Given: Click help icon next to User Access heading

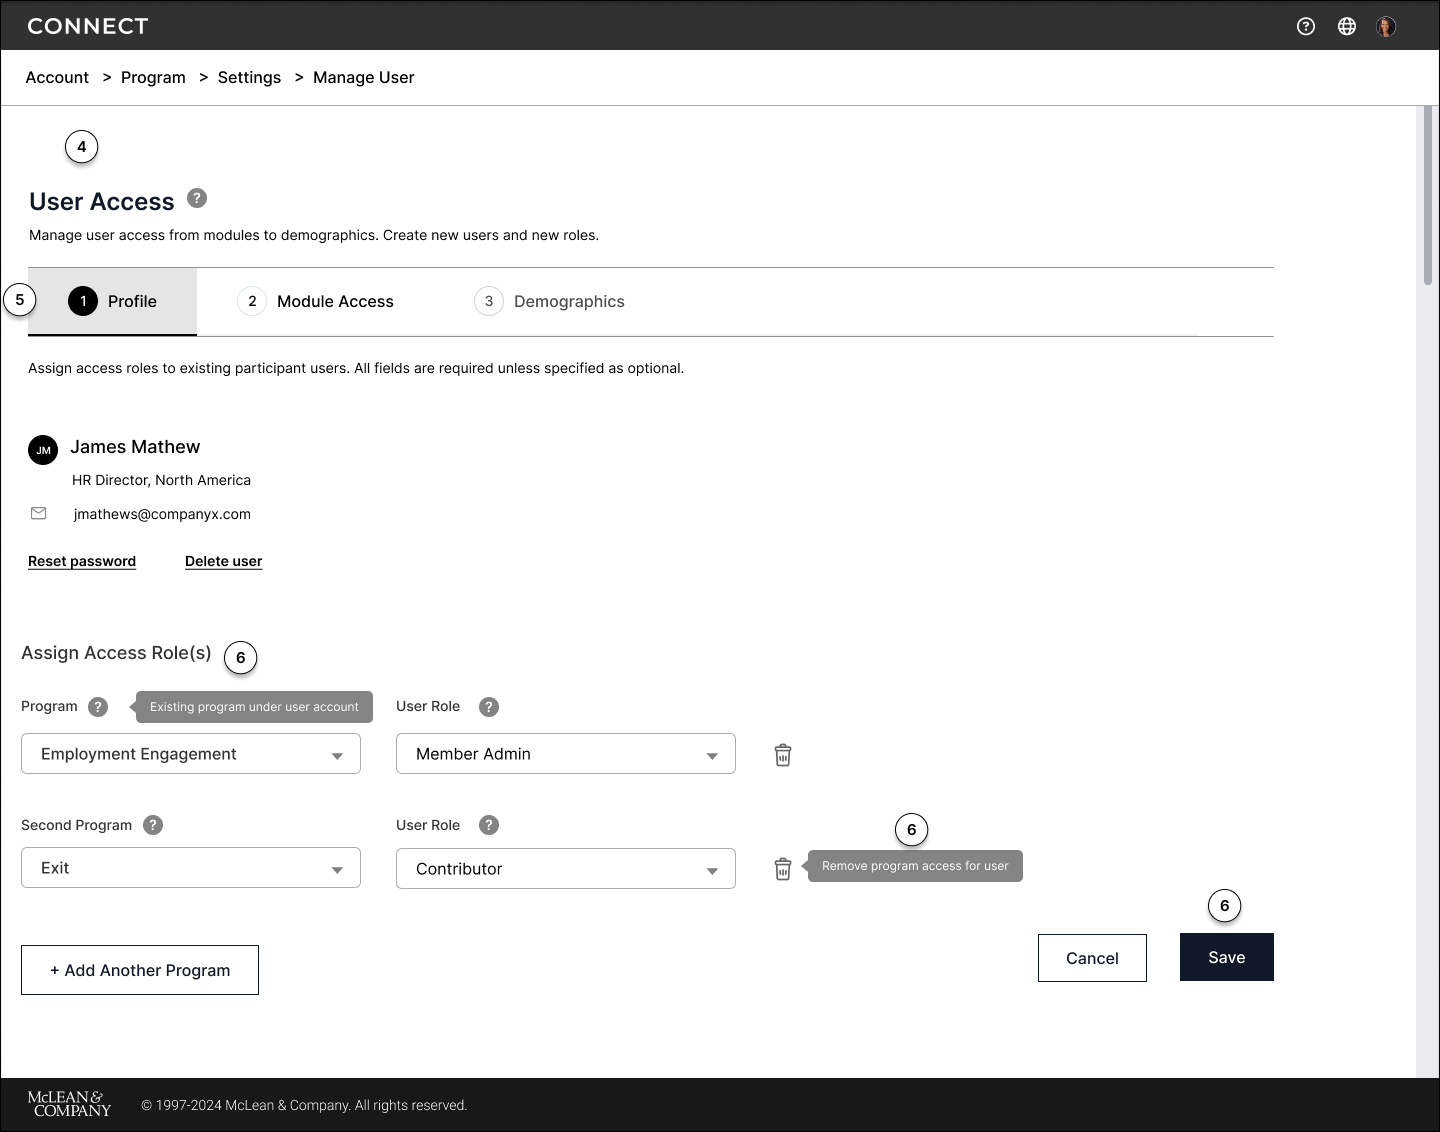Looking at the screenshot, I should 197,198.
